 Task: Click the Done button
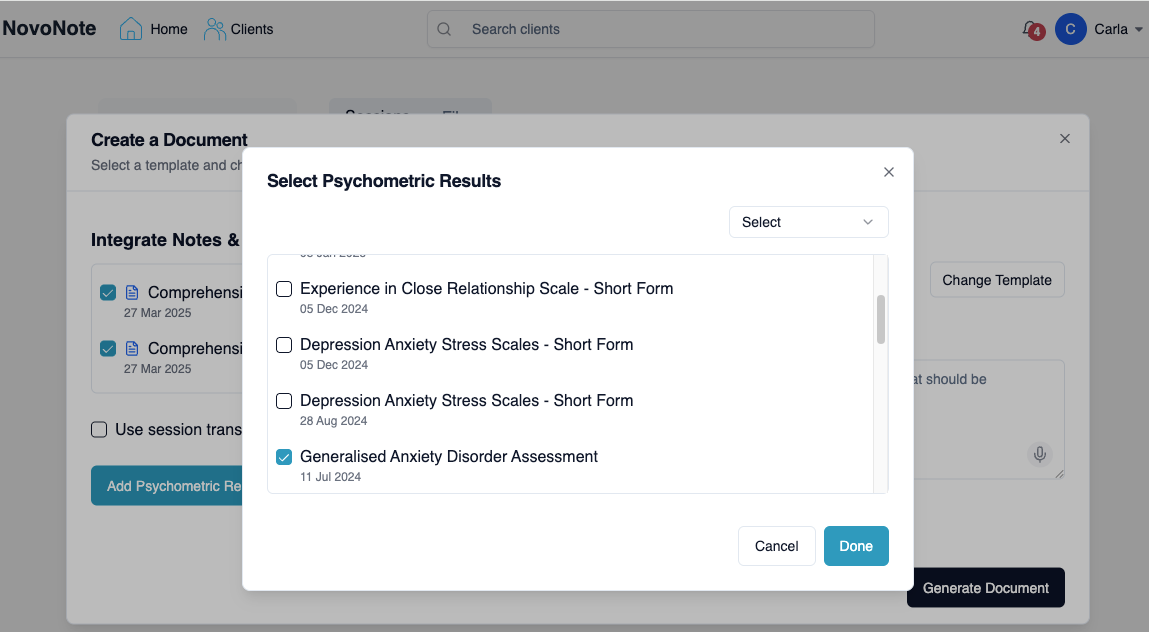click(856, 546)
